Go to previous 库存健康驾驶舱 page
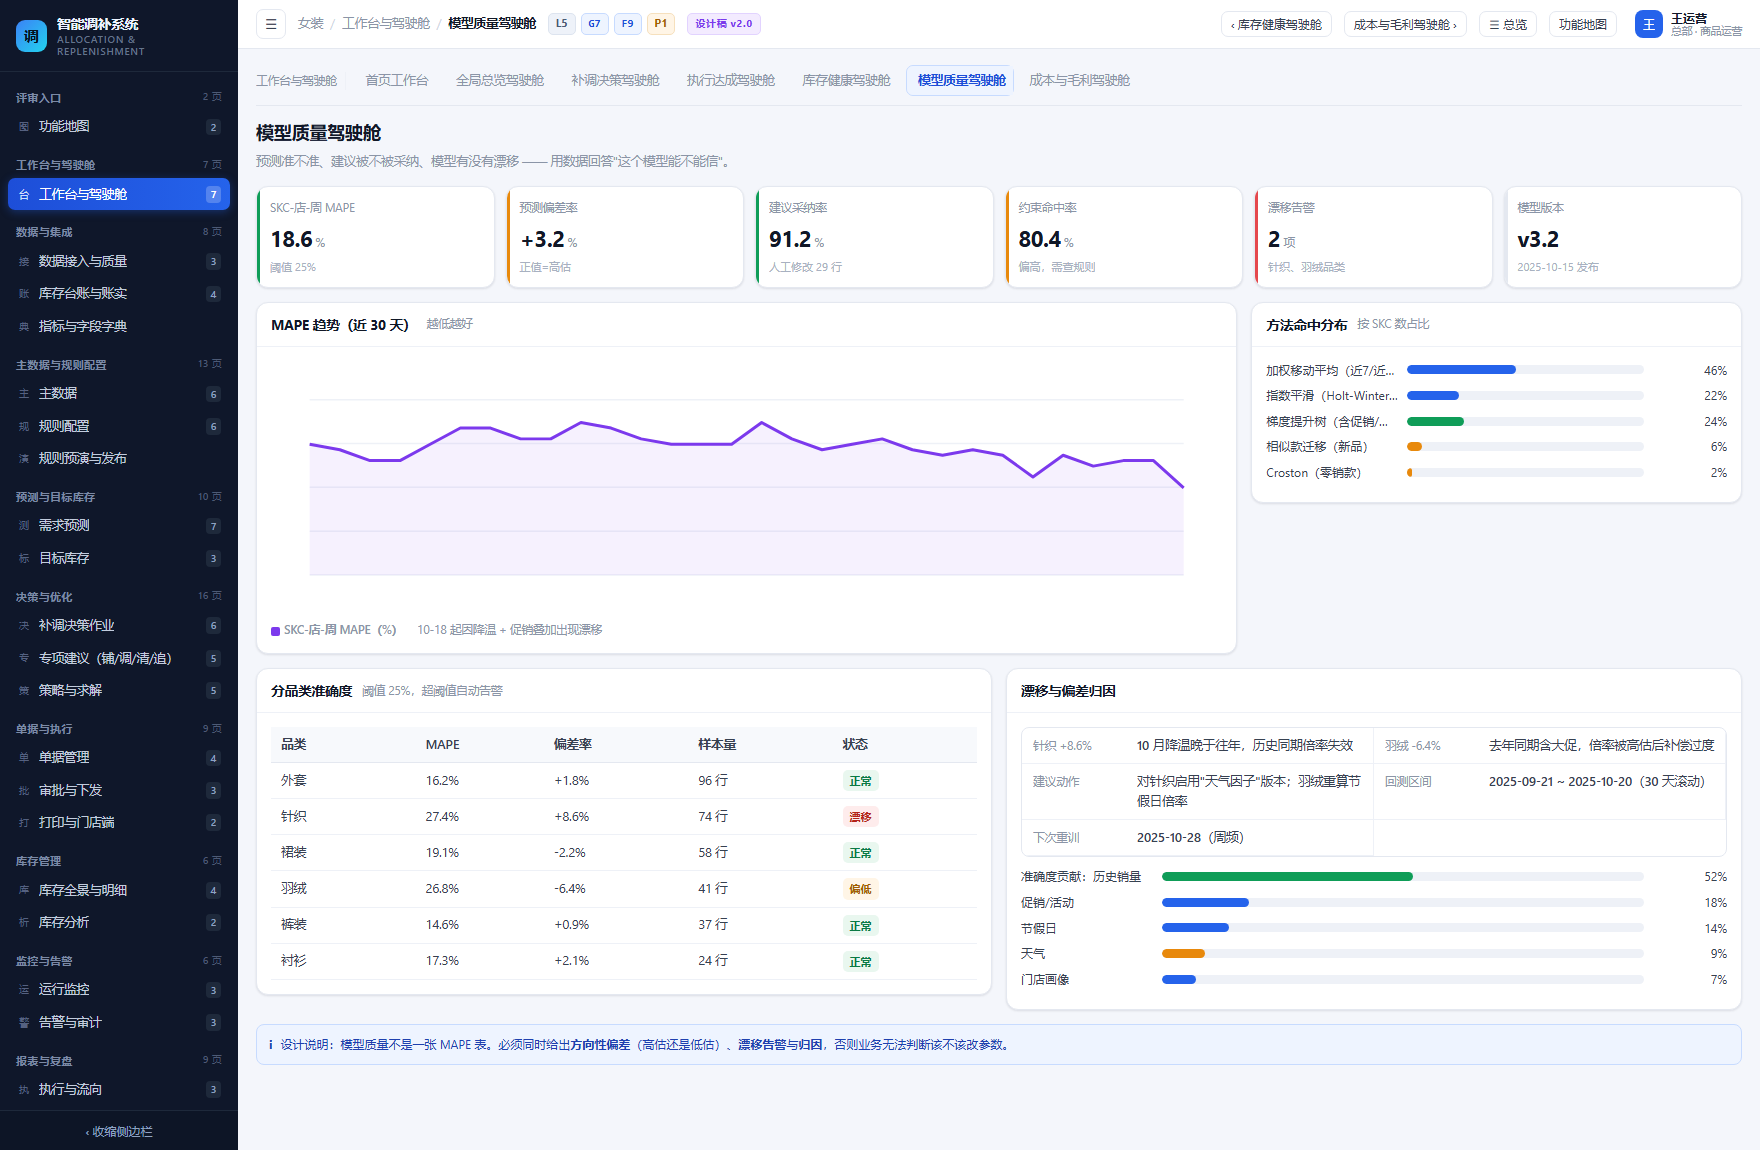Image resolution: width=1760 pixels, height=1150 pixels. 1276,24
